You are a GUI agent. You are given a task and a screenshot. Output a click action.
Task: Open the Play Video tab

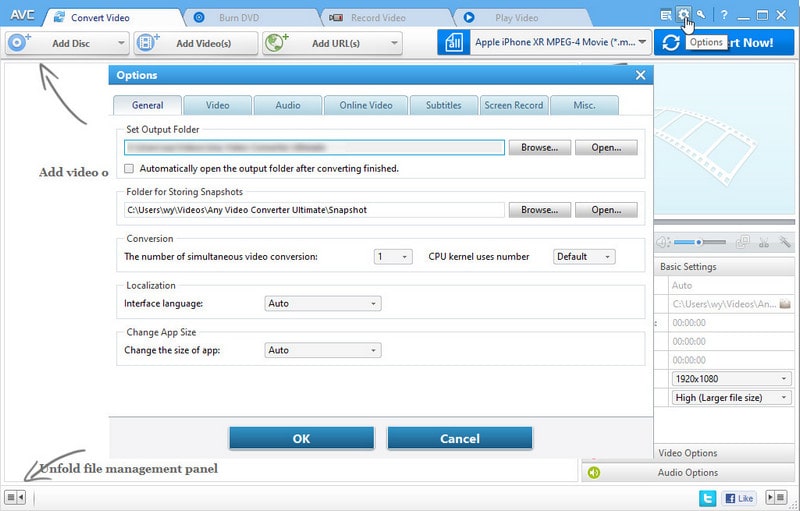click(x=522, y=18)
